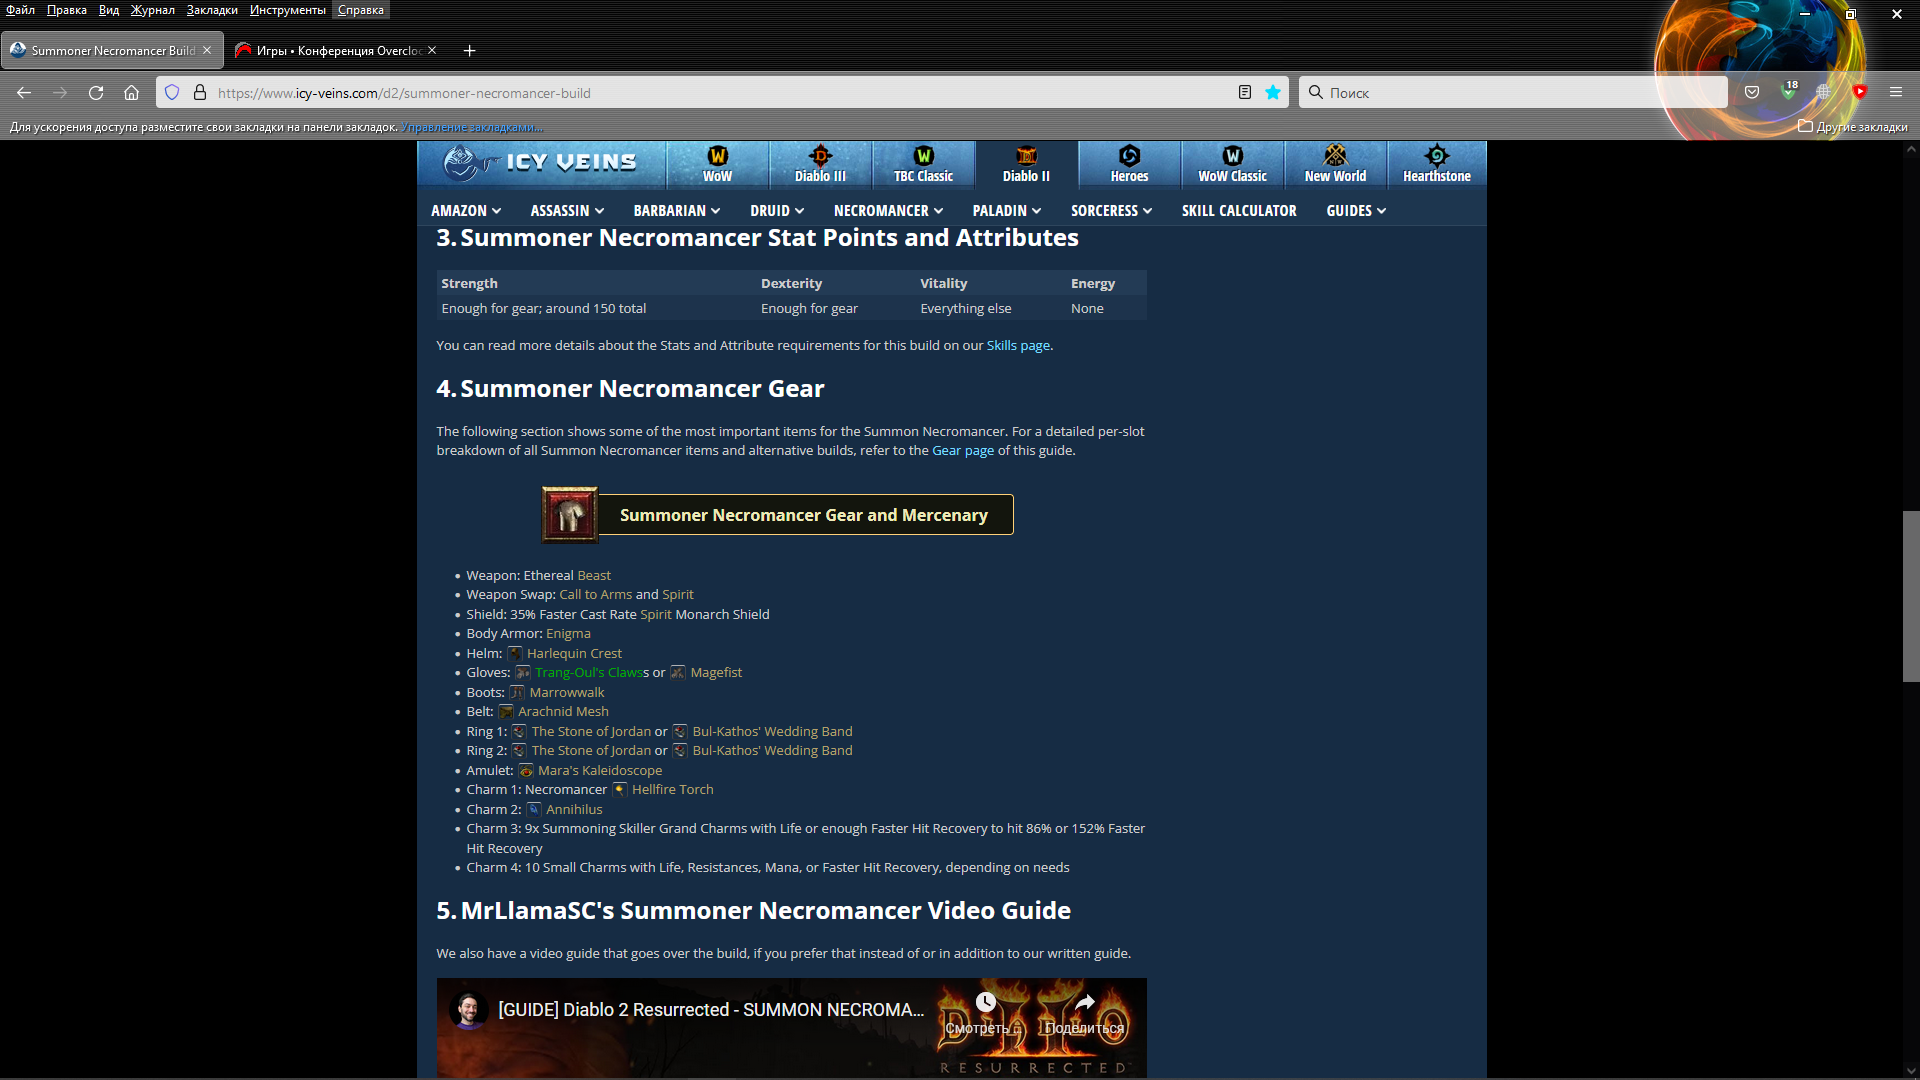Open the browser home page
Viewport: 1920px width, 1080px height.
(x=131, y=93)
